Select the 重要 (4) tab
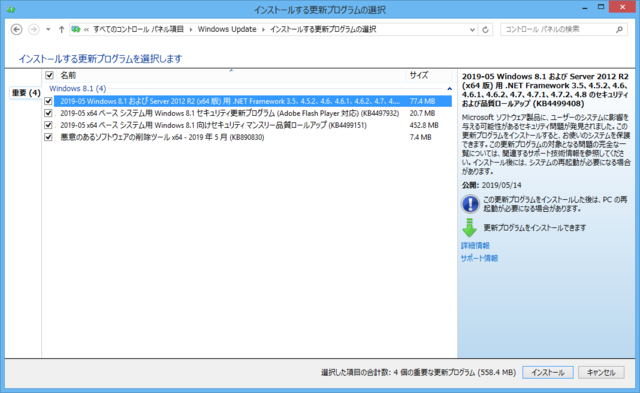640x393 pixels. click(26, 93)
